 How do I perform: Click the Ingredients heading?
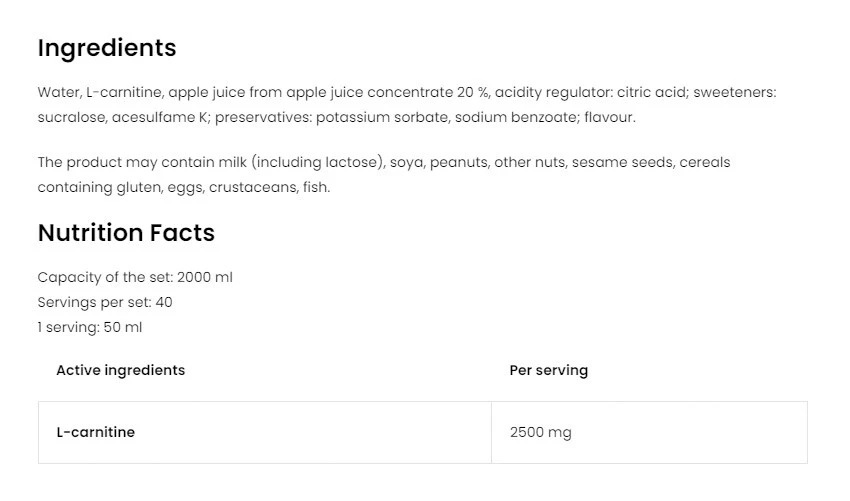[106, 48]
